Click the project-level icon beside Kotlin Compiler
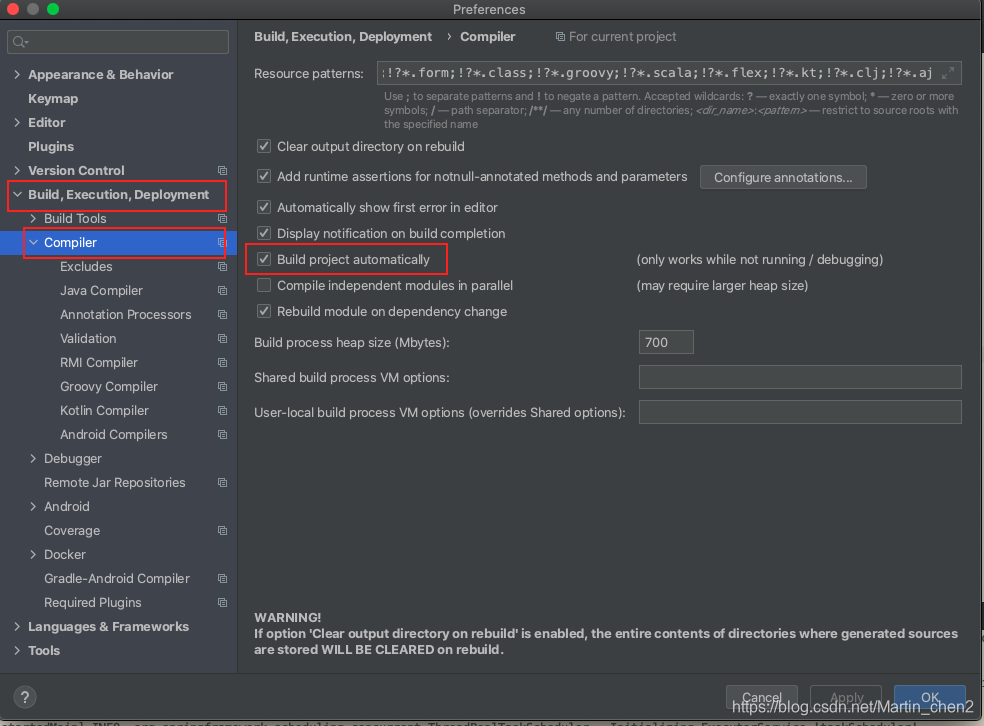 click(222, 410)
